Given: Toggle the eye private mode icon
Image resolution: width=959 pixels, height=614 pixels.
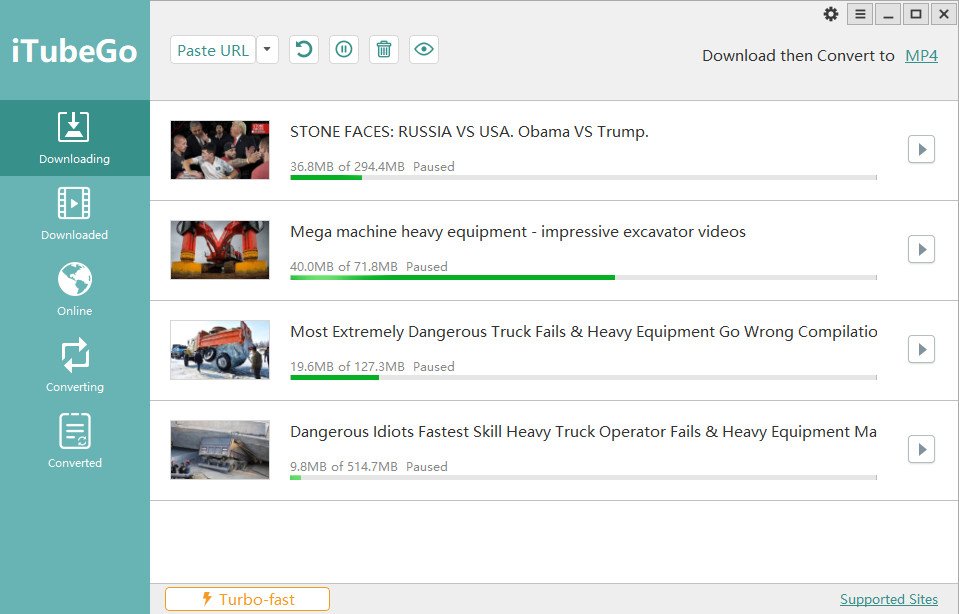Looking at the screenshot, I should coord(424,50).
